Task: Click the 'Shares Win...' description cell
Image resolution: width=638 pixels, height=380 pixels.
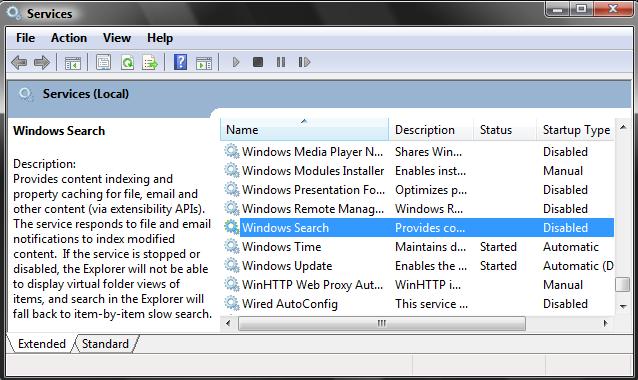Action: click(428, 152)
